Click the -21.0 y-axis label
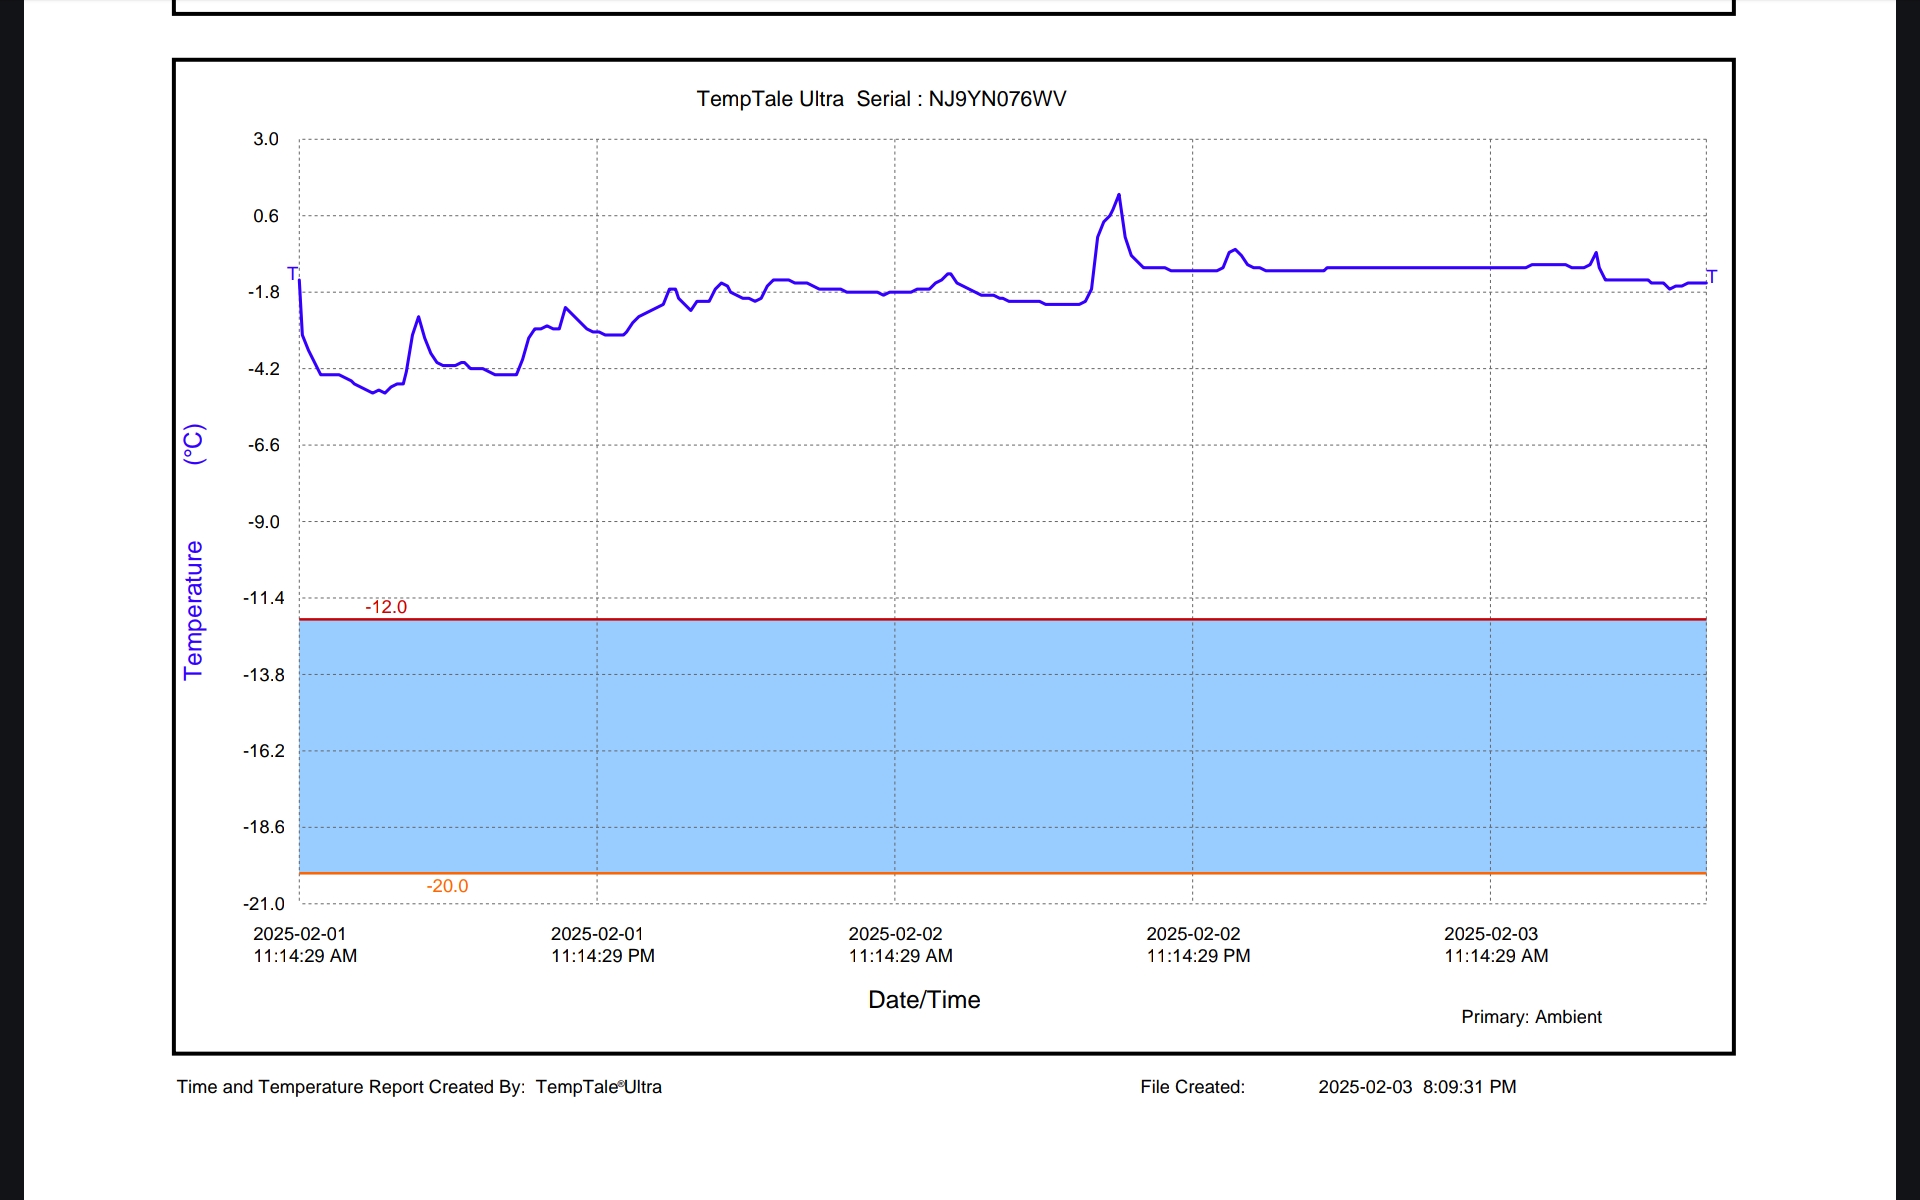The height and width of the screenshot is (1200, 1920). tap(264, 904)
